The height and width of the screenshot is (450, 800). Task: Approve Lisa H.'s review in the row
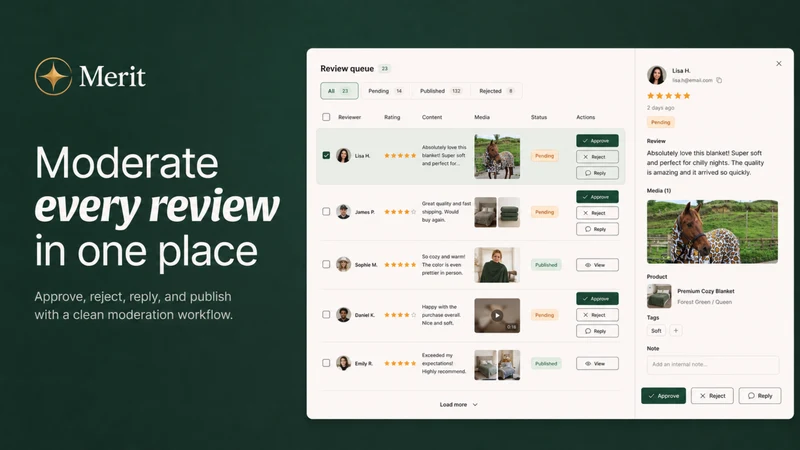pyautogui.click(x=597, y=141)
